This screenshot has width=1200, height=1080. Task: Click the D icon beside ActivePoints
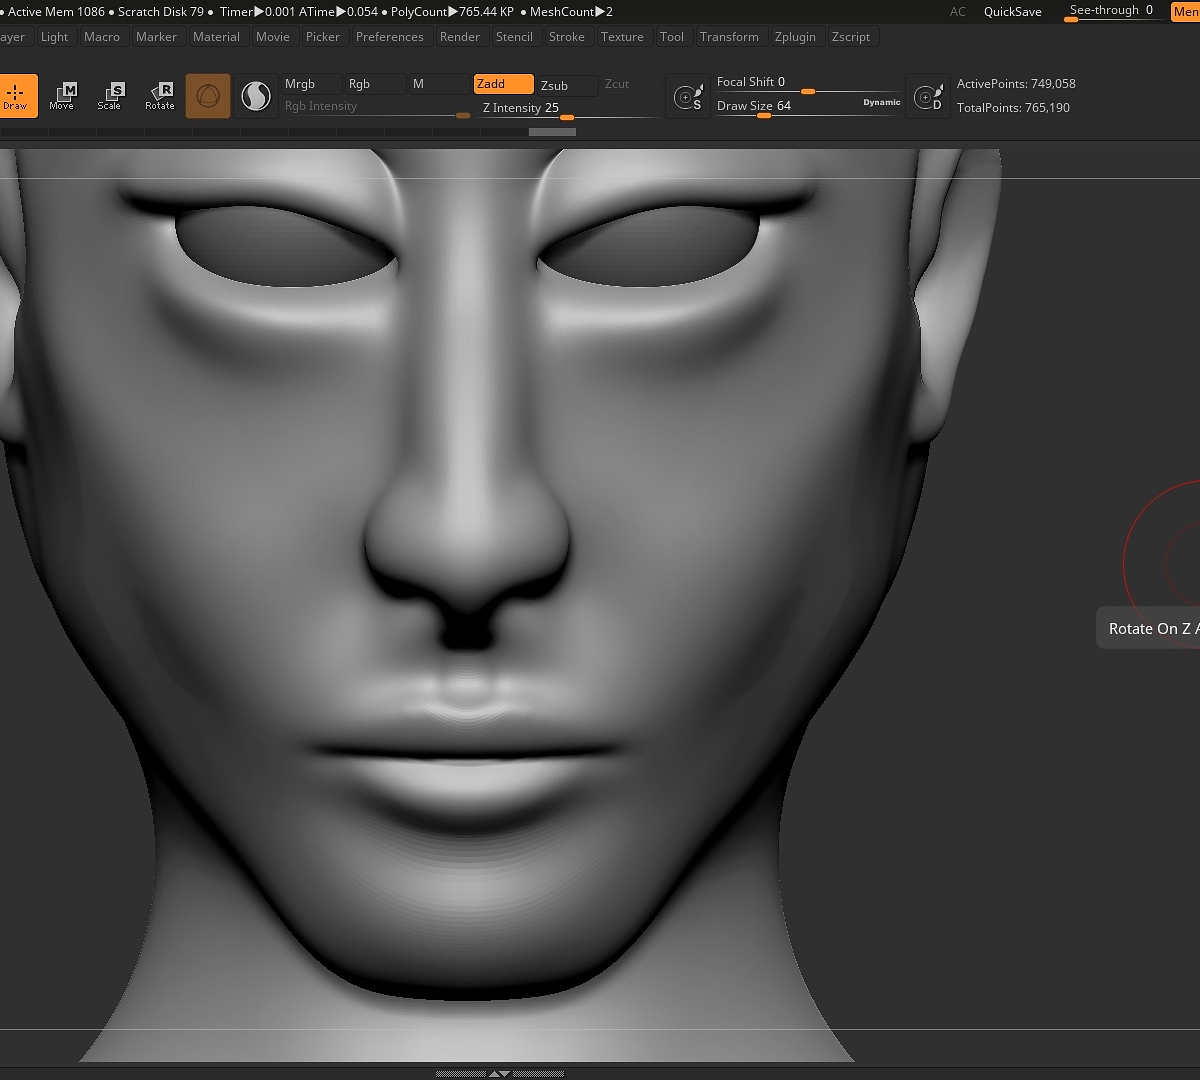click(x=928, y=96)
